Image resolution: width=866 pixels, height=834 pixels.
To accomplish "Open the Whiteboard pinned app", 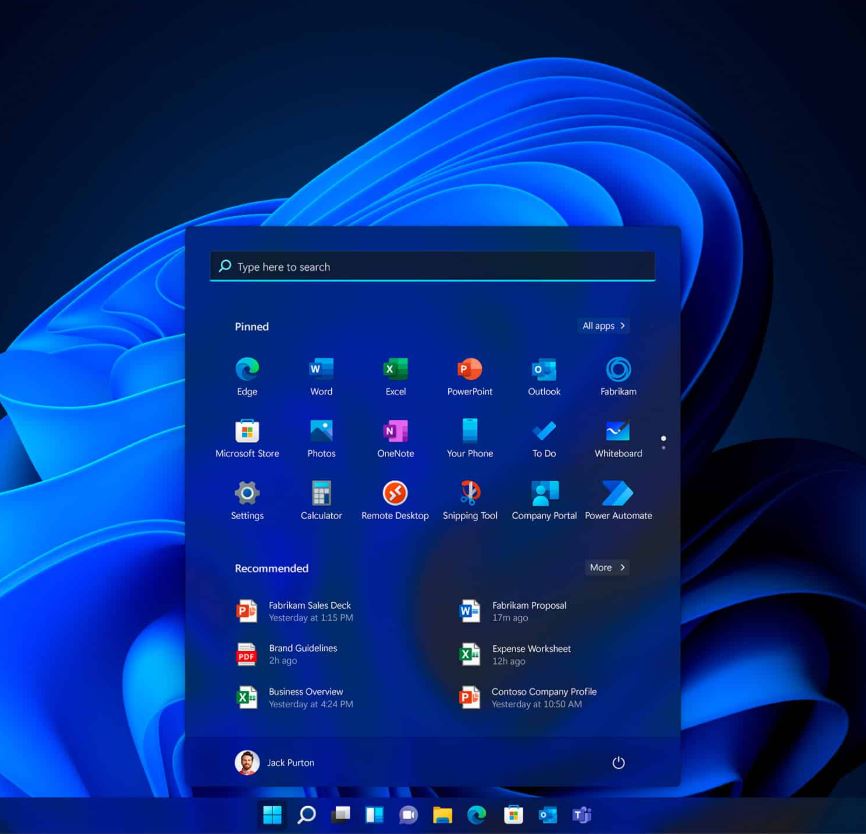I will [618, 432].
